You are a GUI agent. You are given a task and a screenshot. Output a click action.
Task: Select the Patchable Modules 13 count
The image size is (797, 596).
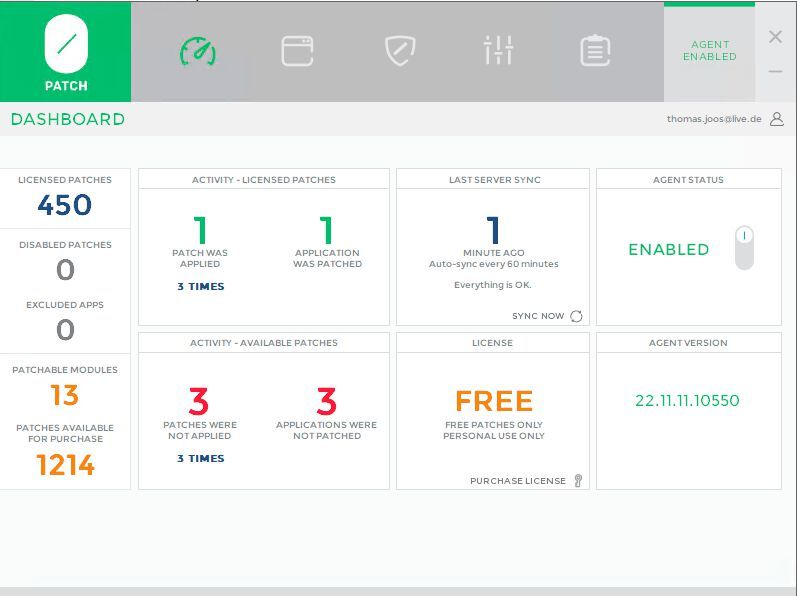click(65, 395)
